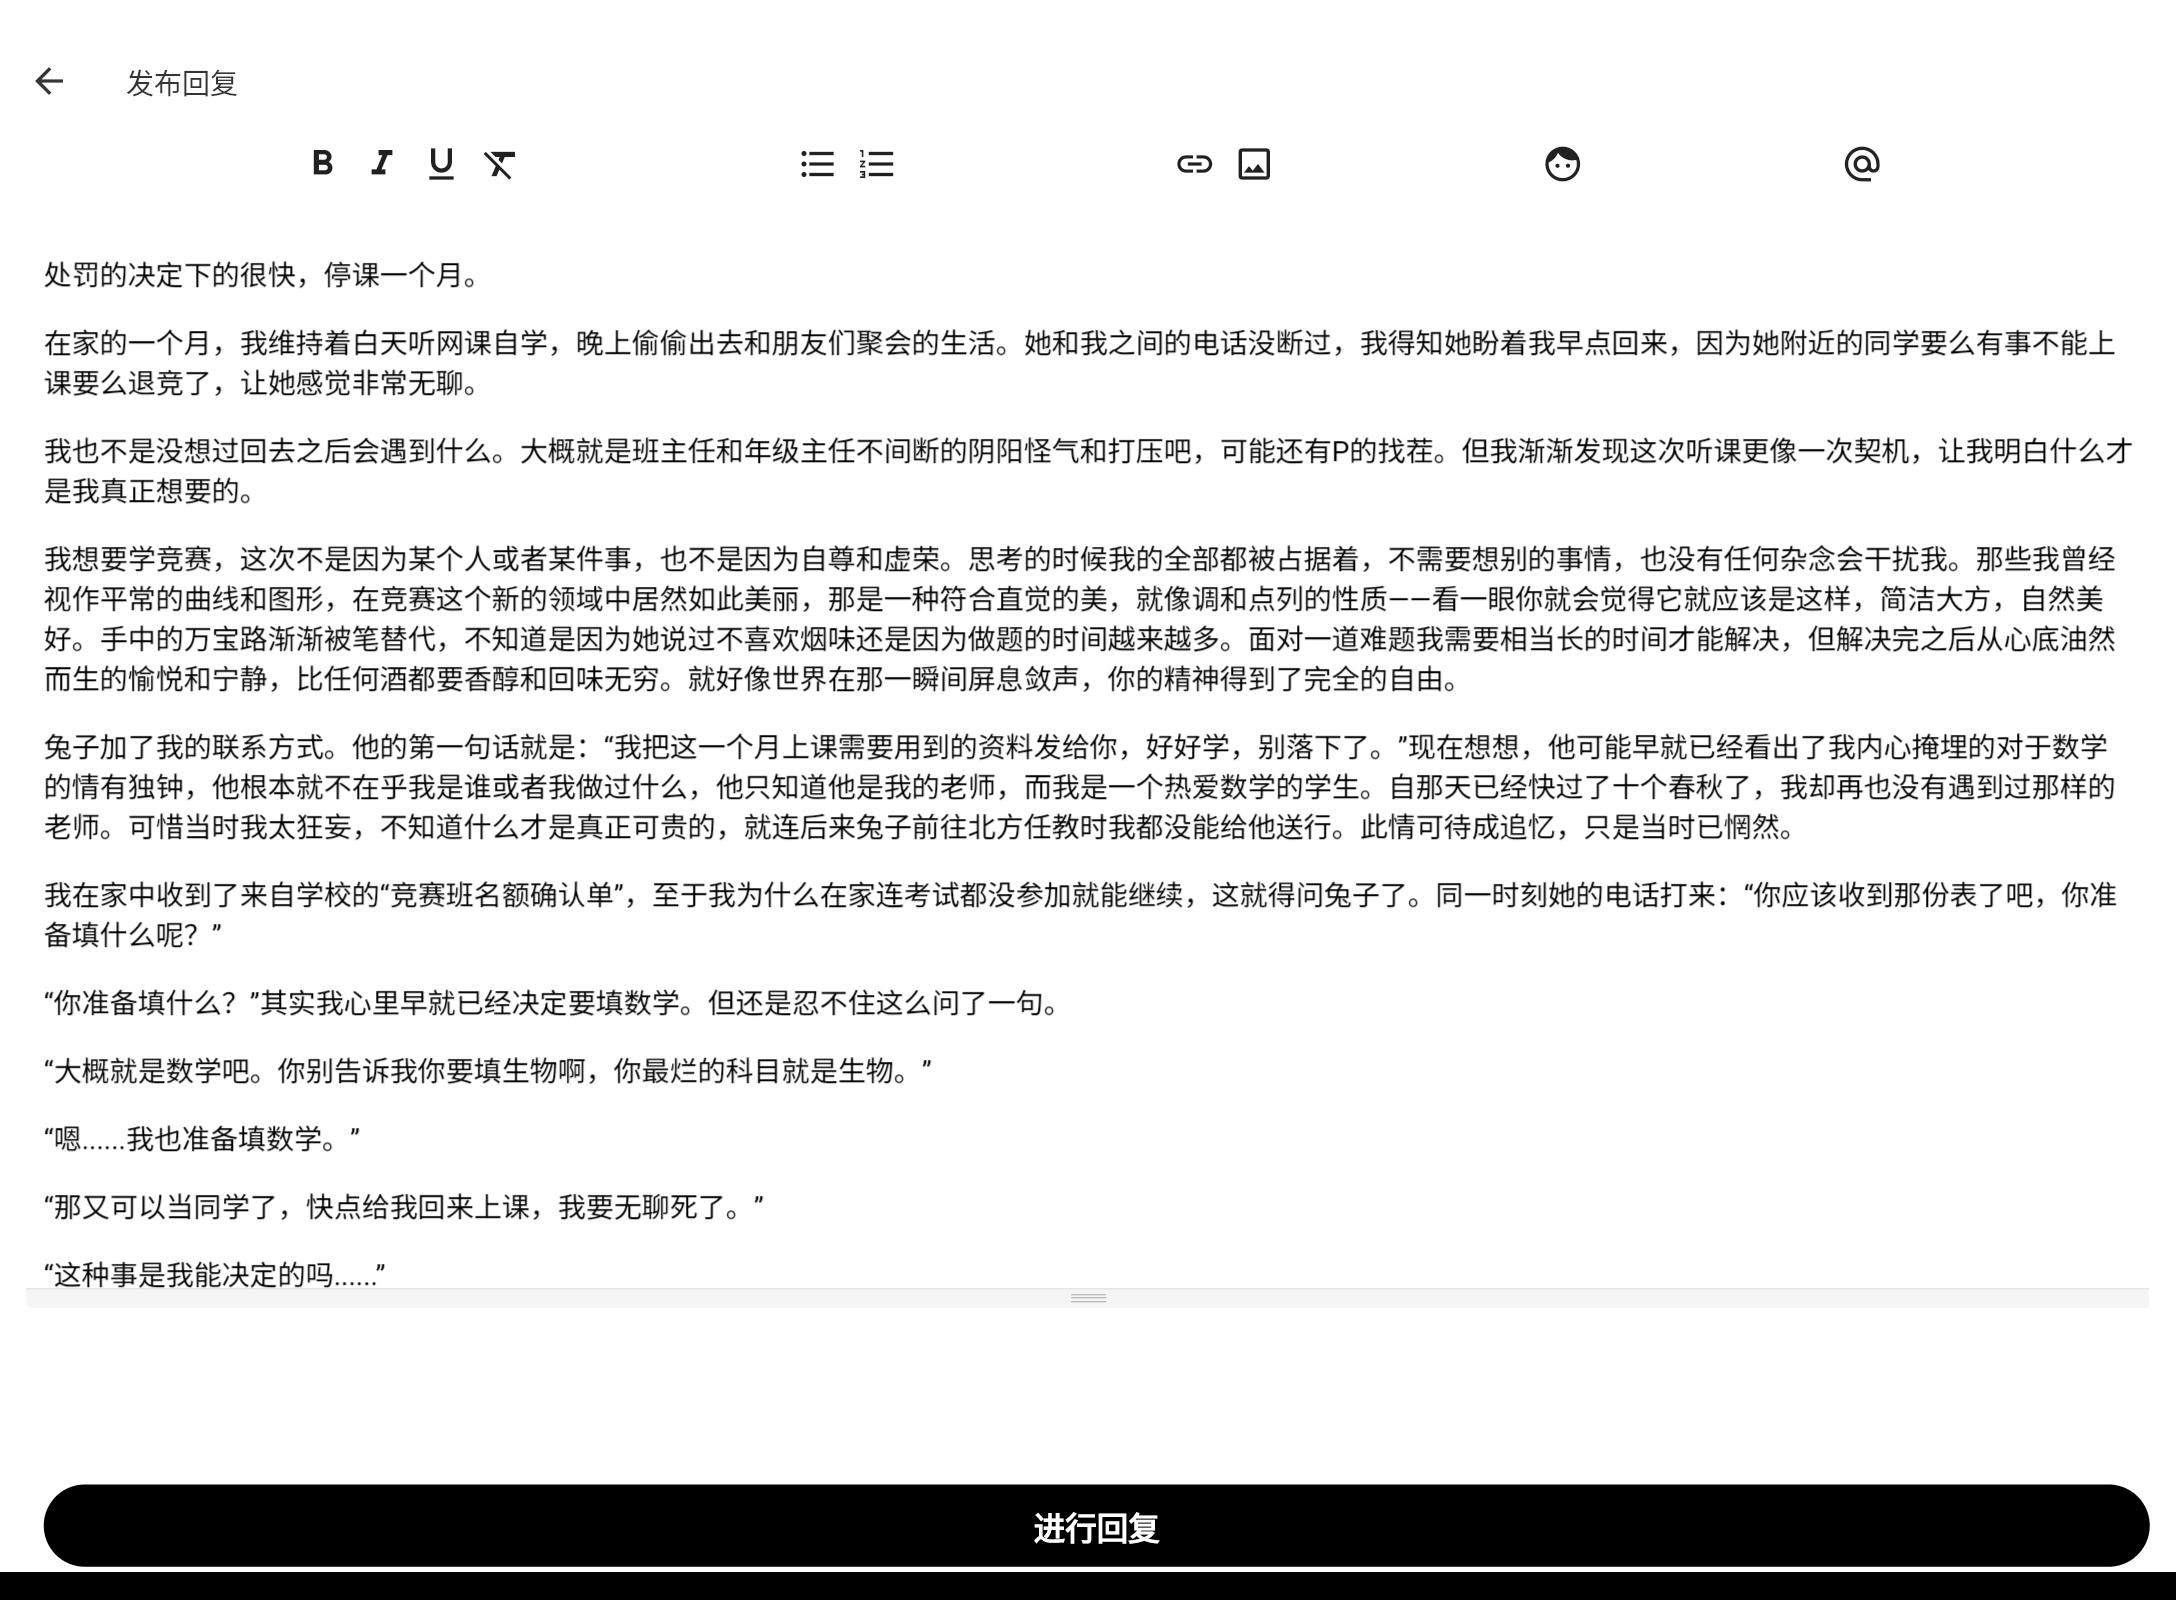
Task: Go back with the arrow icon
Action: point(49,81)
